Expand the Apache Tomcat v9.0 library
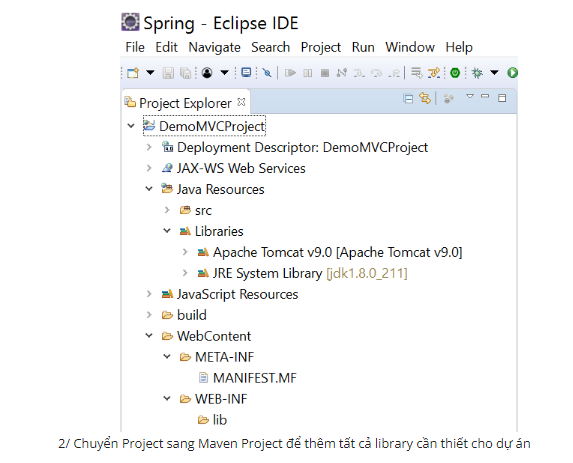573x463 pixels. 185,252
